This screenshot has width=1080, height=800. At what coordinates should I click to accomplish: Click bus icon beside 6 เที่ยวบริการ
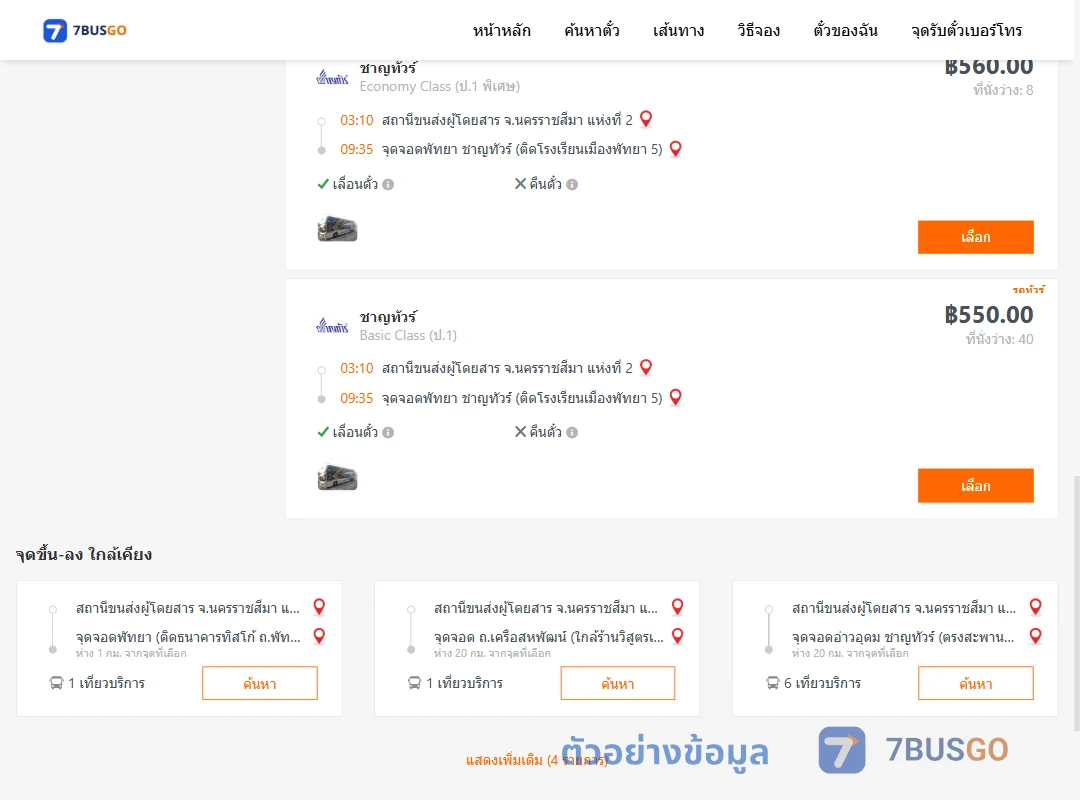(773, 683)
